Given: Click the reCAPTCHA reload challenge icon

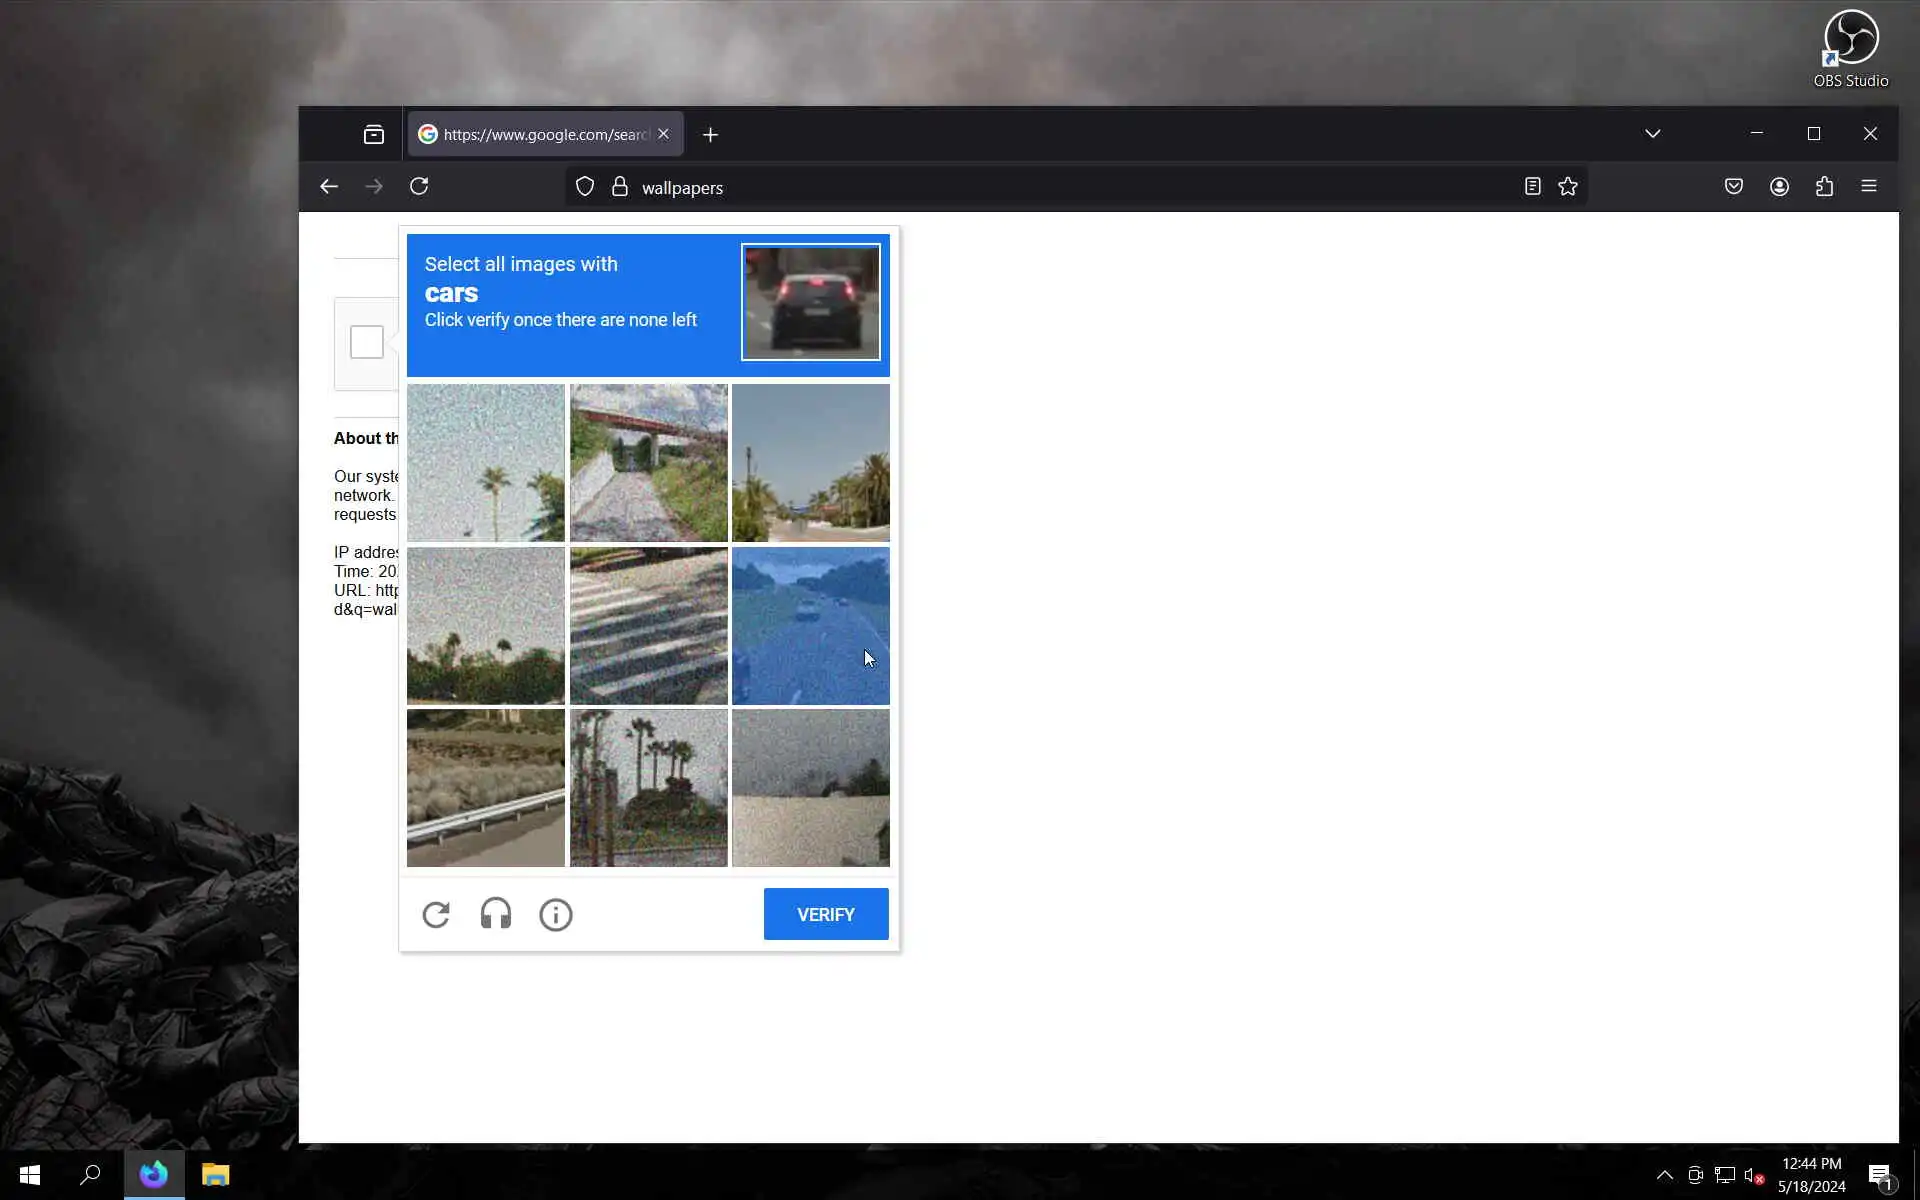Looking at the screenshot, I should 436,914.
